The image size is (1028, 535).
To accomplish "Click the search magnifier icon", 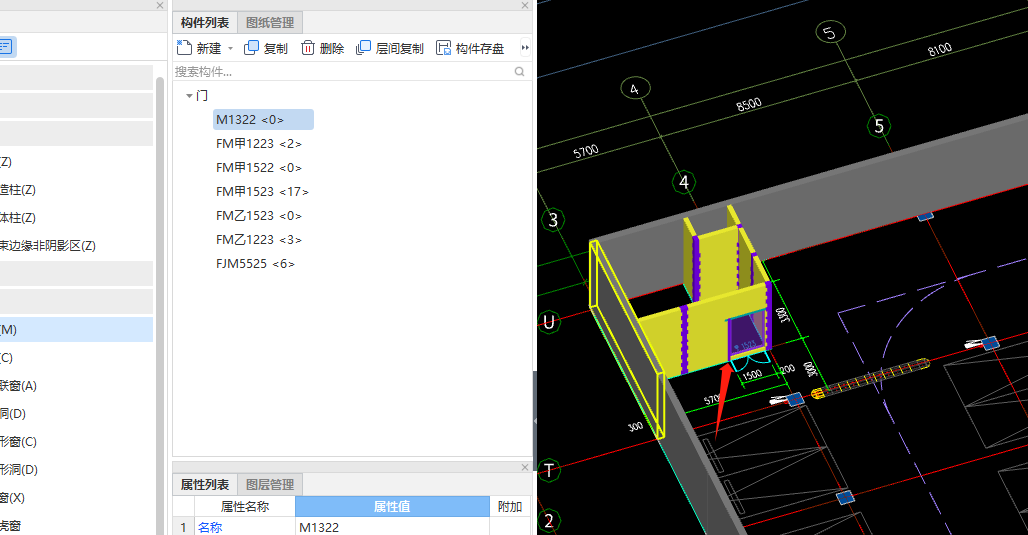I will click(520, 71).
